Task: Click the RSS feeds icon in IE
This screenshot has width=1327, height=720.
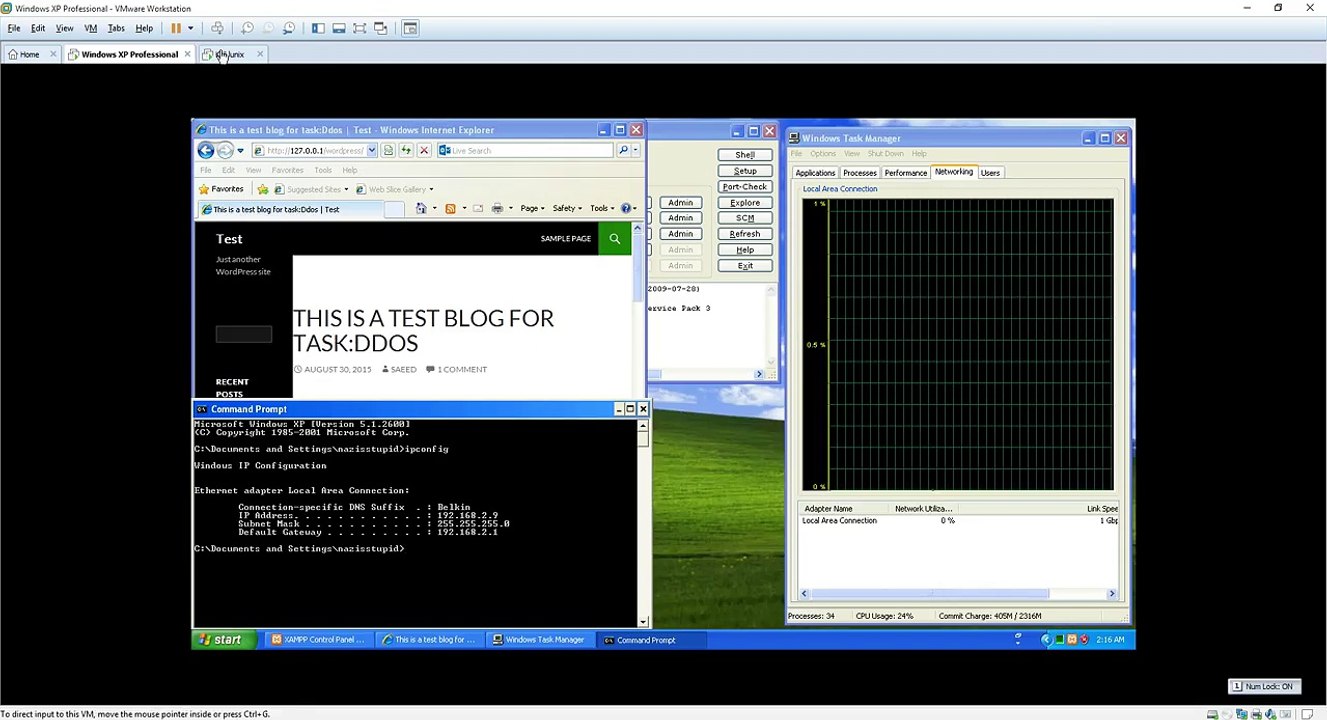Action: coord(450,208)
